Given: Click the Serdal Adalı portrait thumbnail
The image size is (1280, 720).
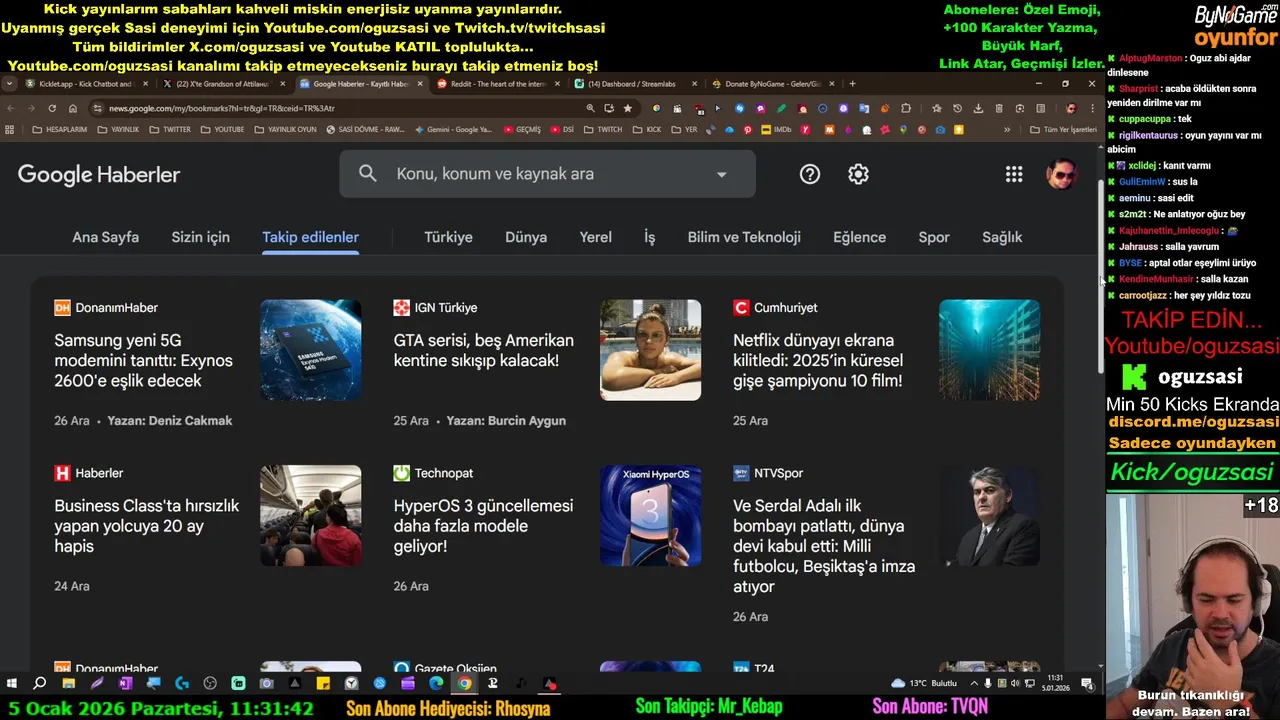Looking at the screenshot, I should point(989,515).
